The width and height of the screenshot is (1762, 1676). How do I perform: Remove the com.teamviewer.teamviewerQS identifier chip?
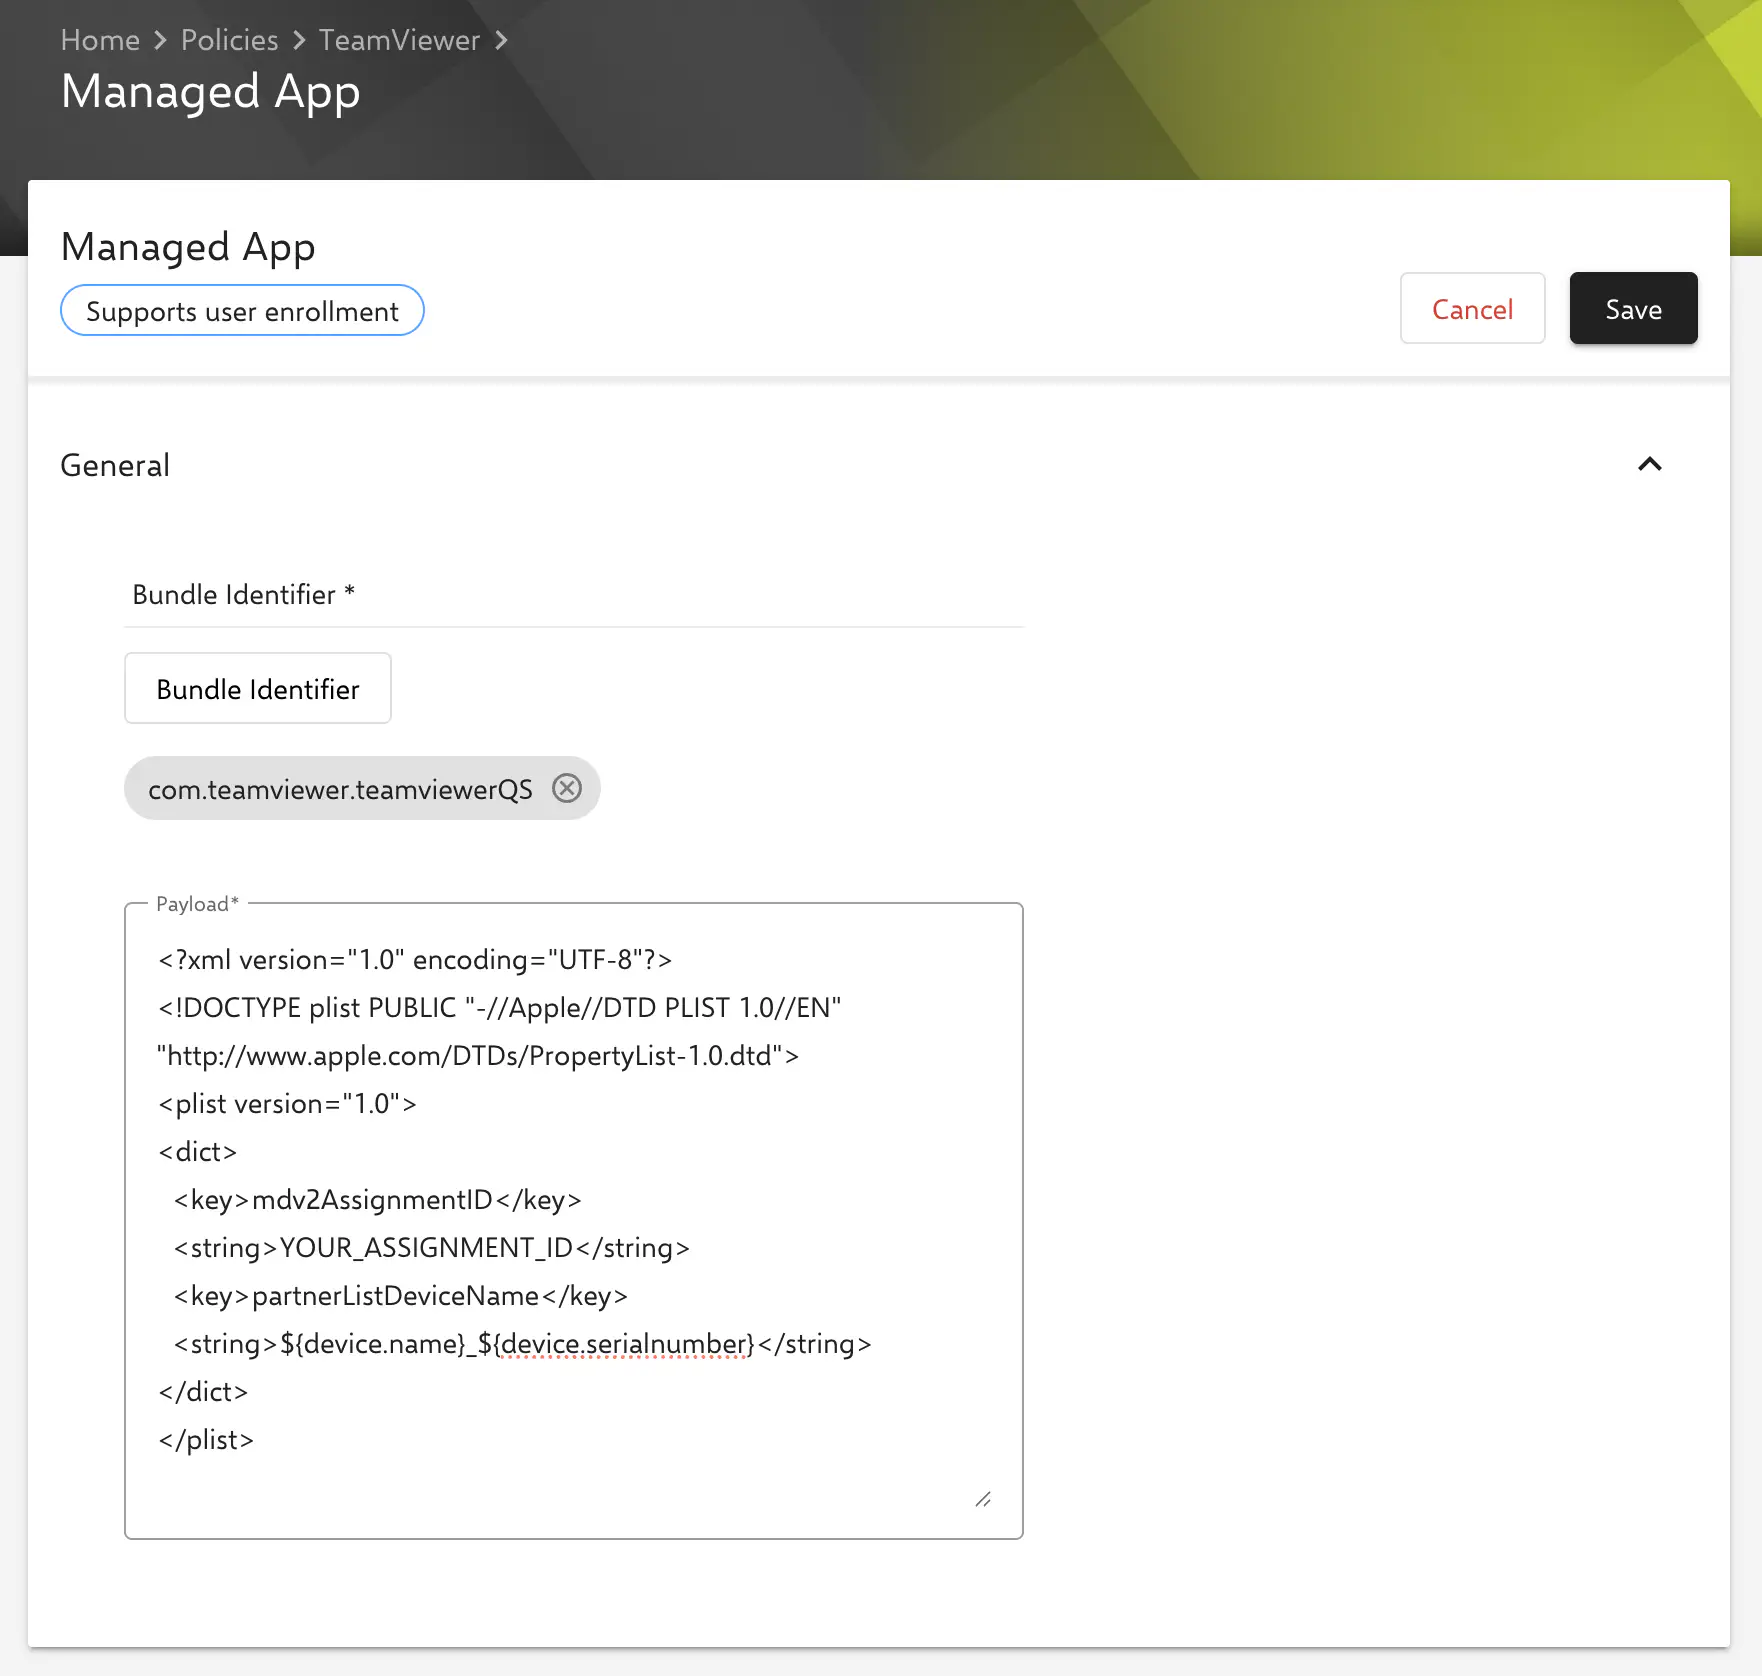tap(567, 788)
